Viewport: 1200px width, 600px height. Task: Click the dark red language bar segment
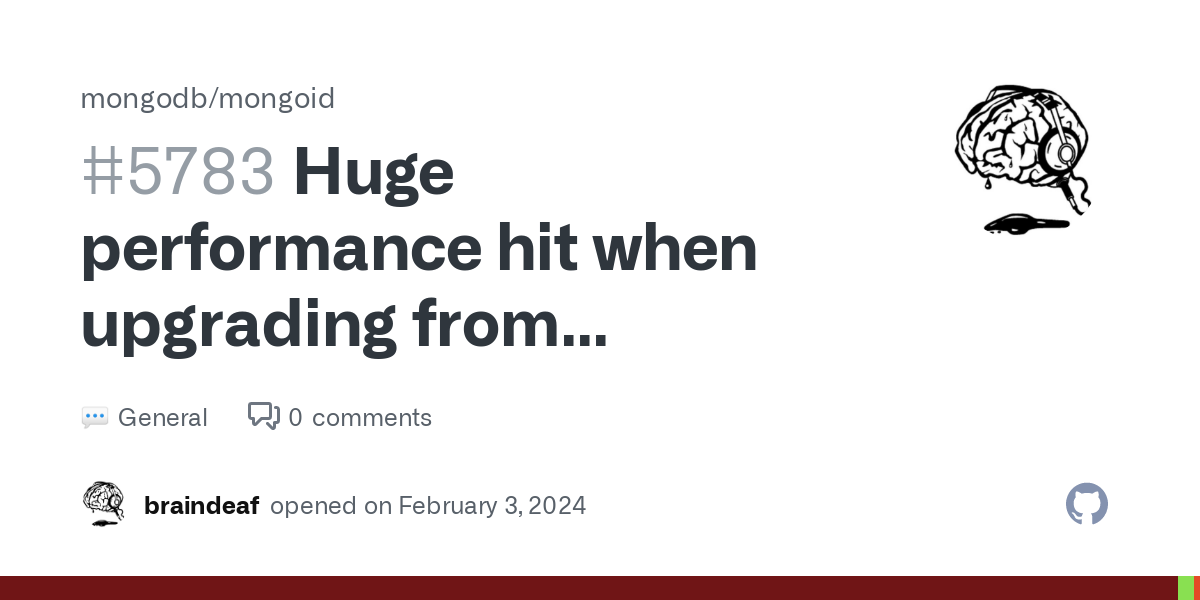[588, 588]
